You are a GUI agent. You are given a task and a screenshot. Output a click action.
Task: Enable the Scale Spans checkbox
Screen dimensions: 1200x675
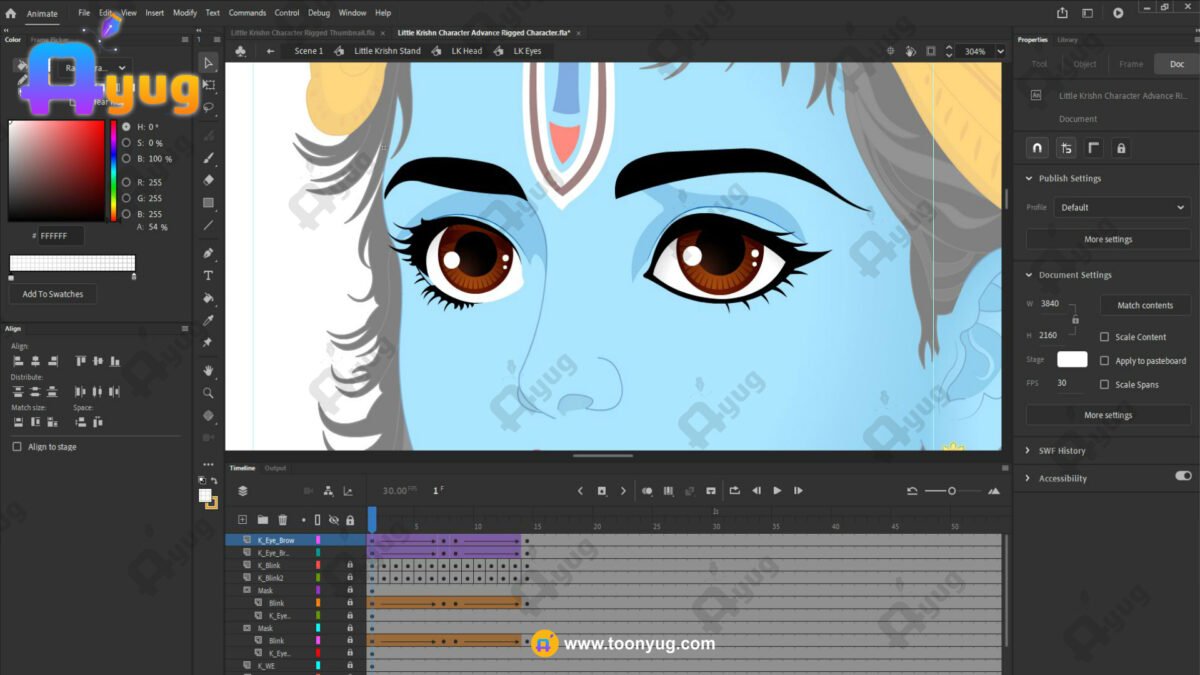[1104, 385]
